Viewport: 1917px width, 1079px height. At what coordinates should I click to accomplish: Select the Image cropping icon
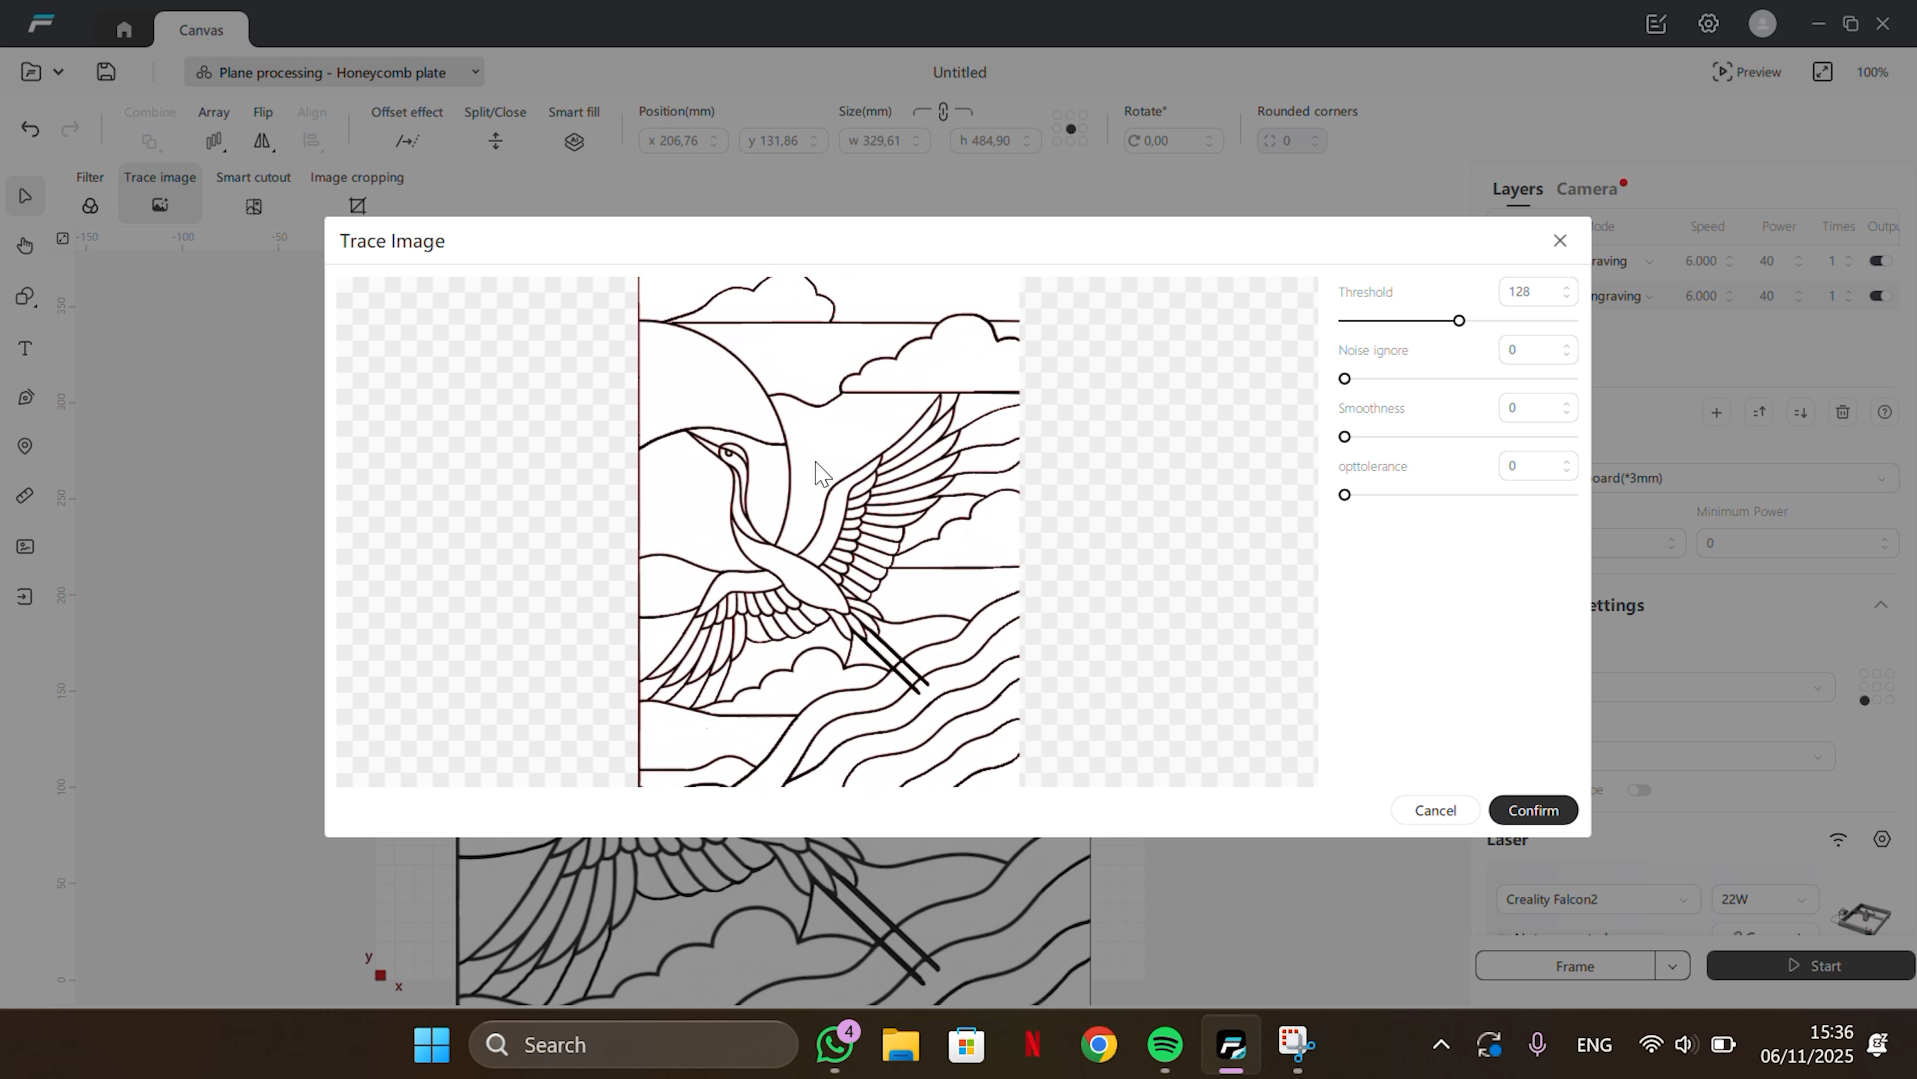point(357,206)
